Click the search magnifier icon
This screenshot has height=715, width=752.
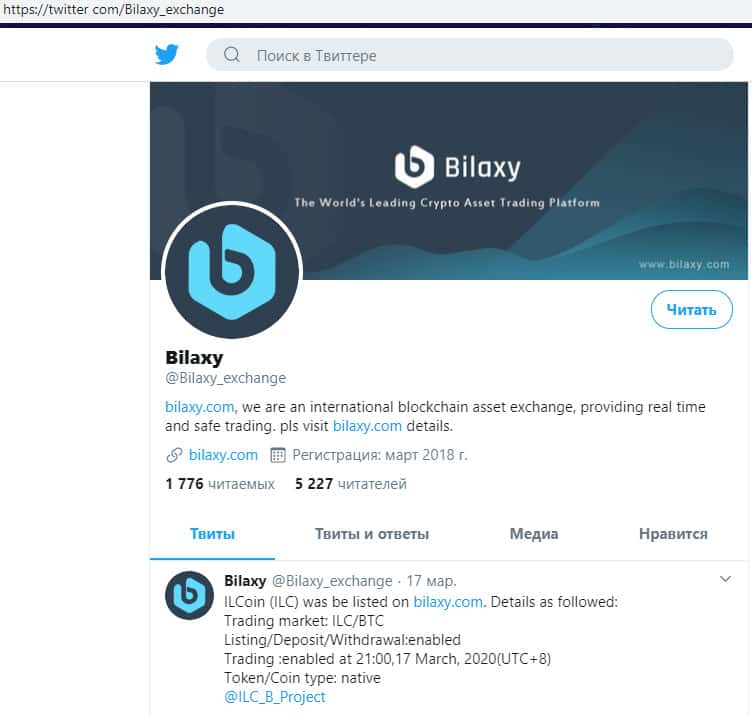[232, 55]
